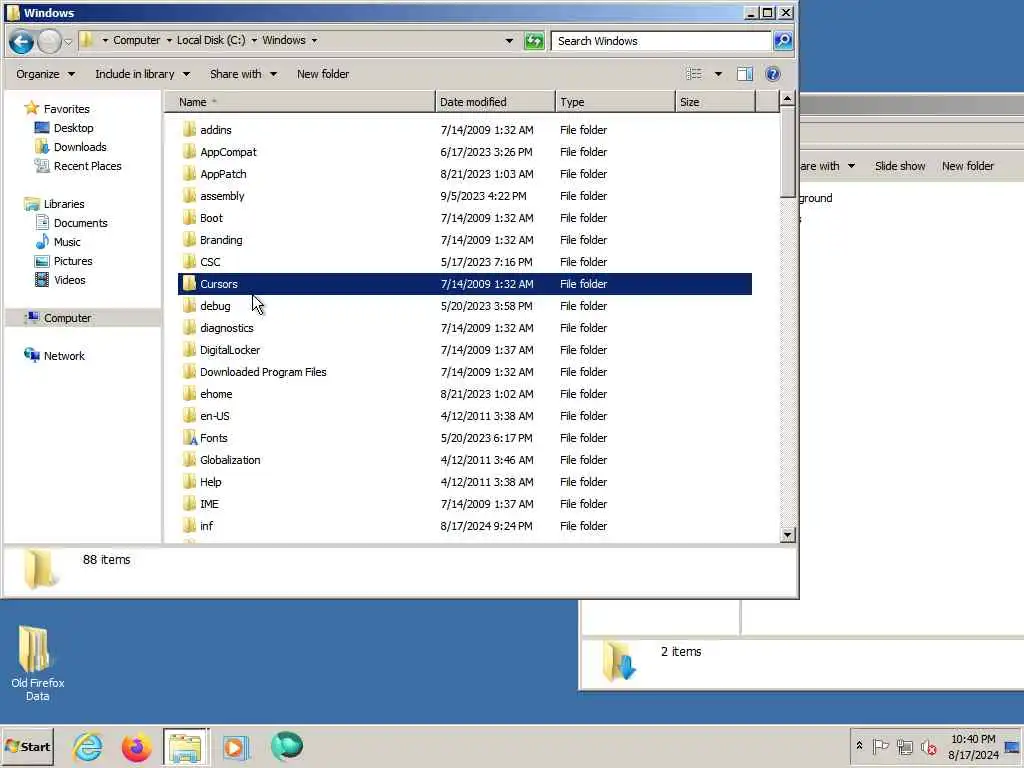1024x768 pixels.
Task: Open the Music library
Action: [67, 242]
